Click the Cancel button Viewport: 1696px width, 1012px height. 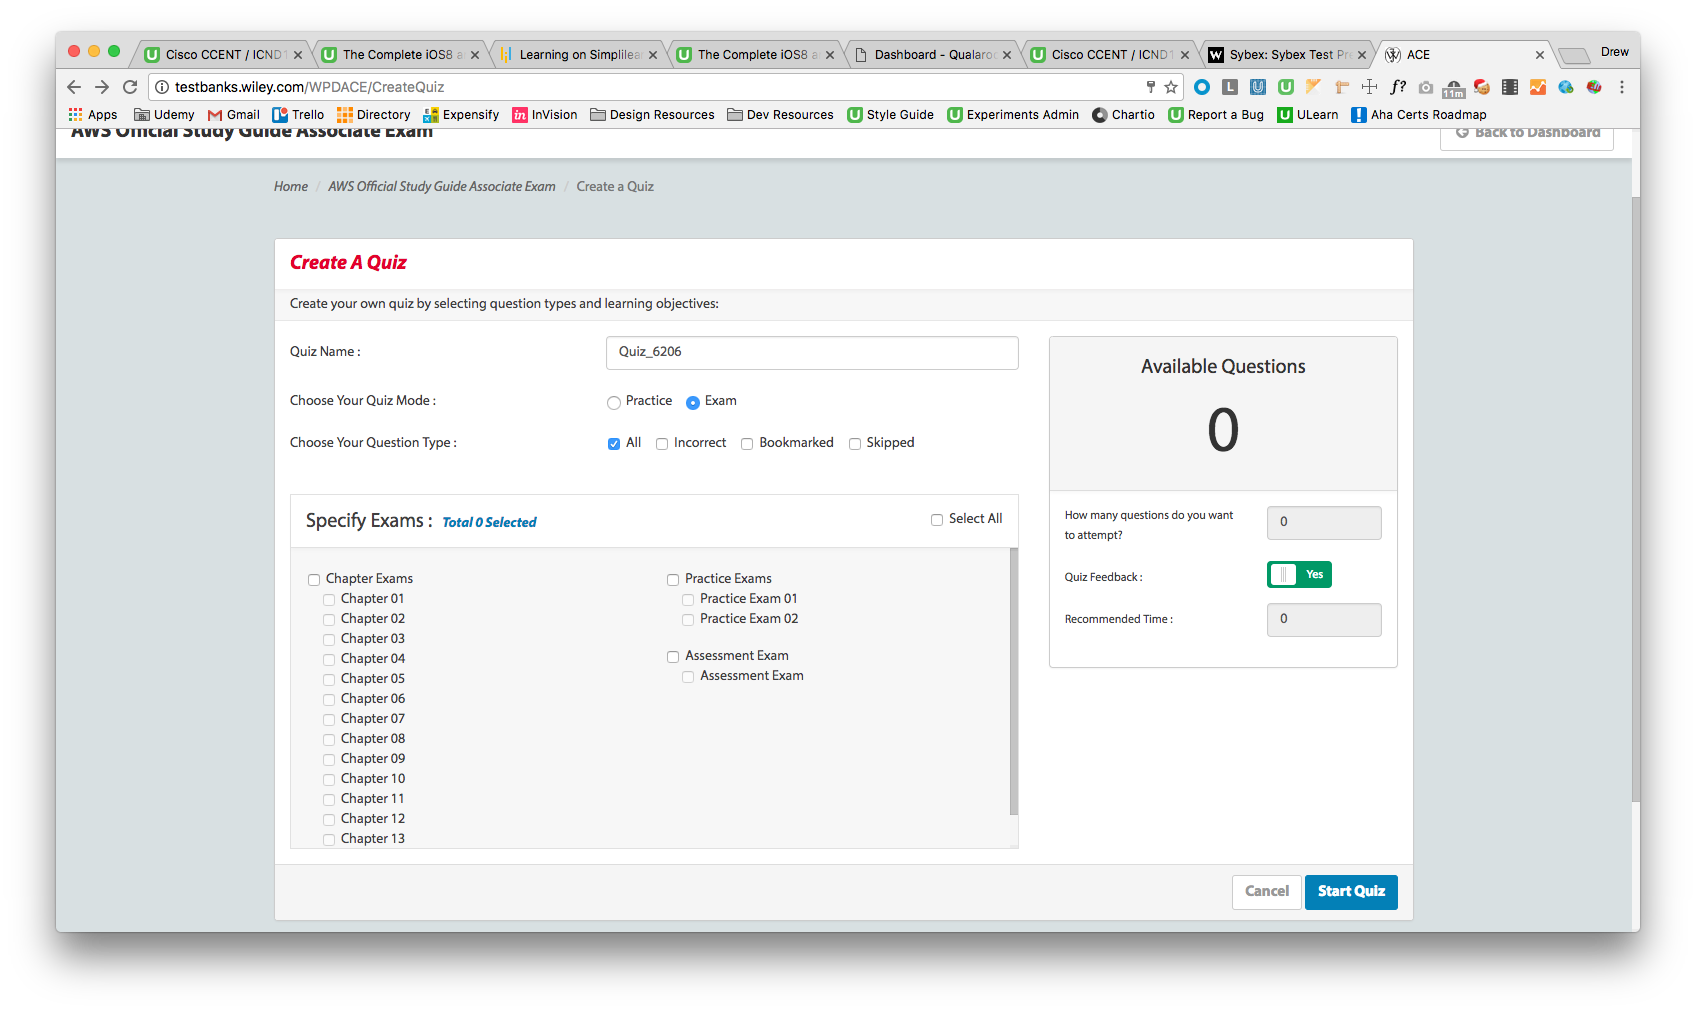coord(1267,891)
